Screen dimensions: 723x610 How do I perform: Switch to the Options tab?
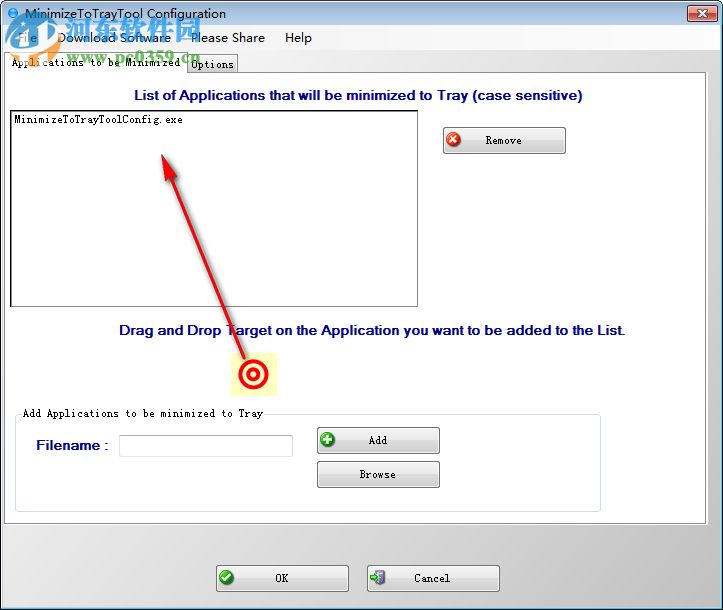(x=213, y=65)
